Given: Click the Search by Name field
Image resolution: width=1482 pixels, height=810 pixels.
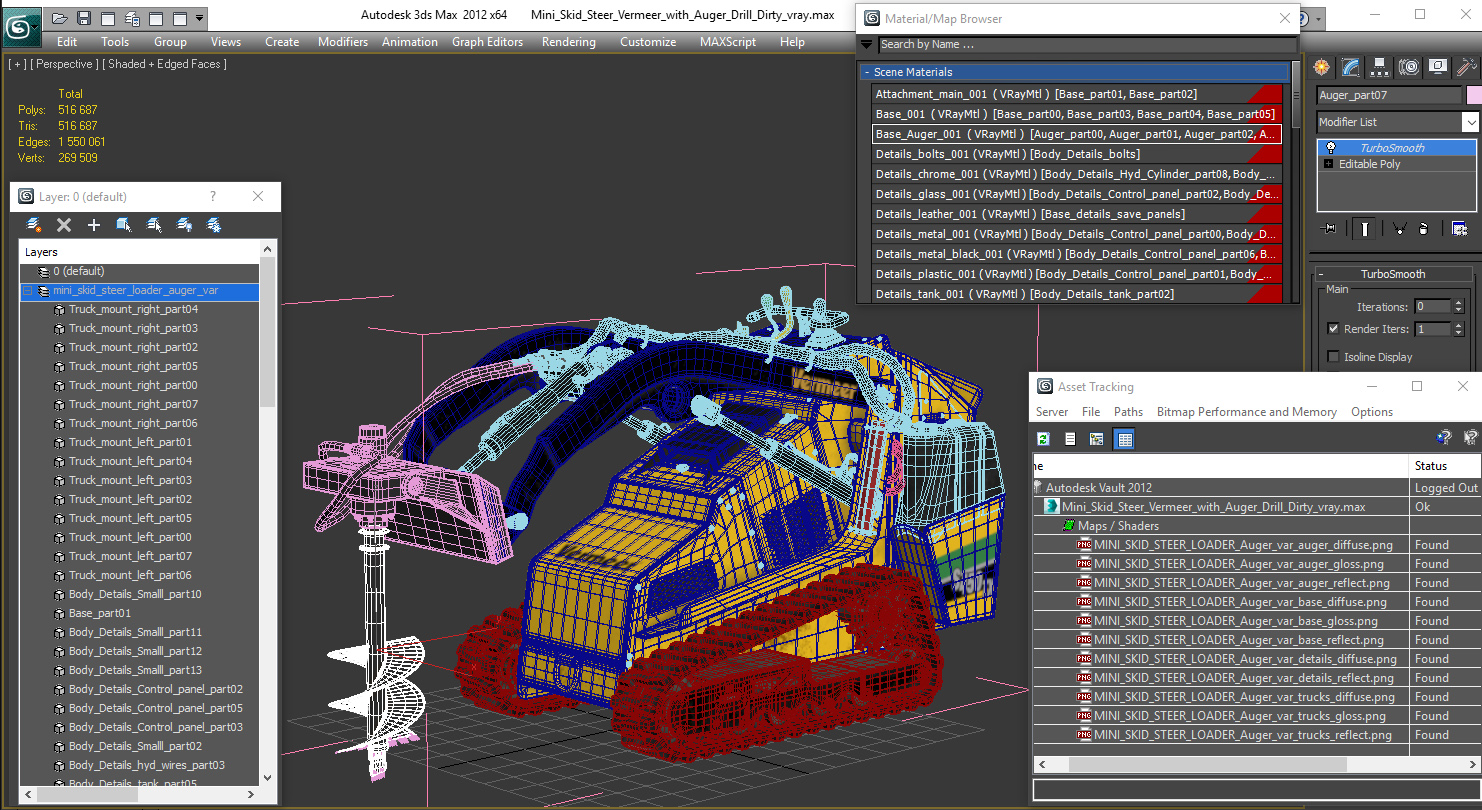Looking at the screenshot, I should click(1086, 44).
